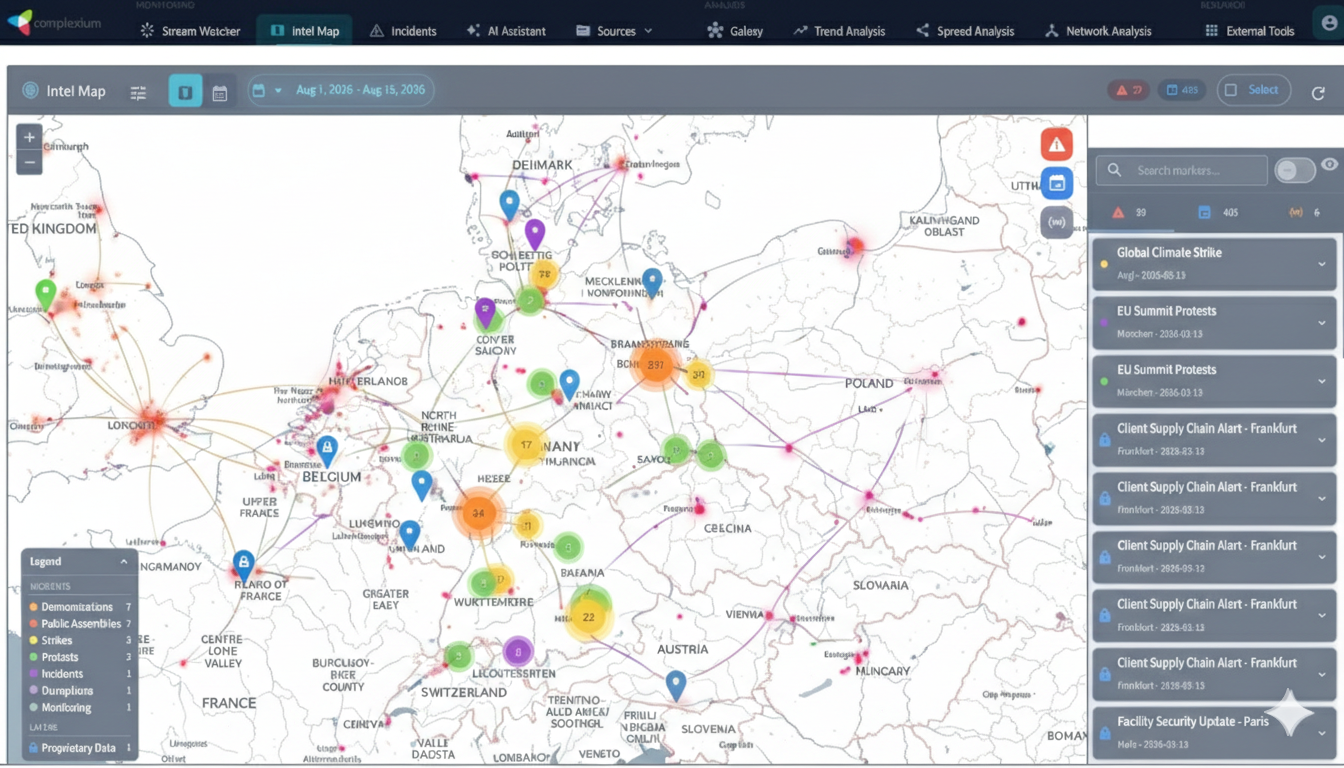Toggle the switch next to marker search
This screenshot has width=1344, height=768.
click(1294, 171)
